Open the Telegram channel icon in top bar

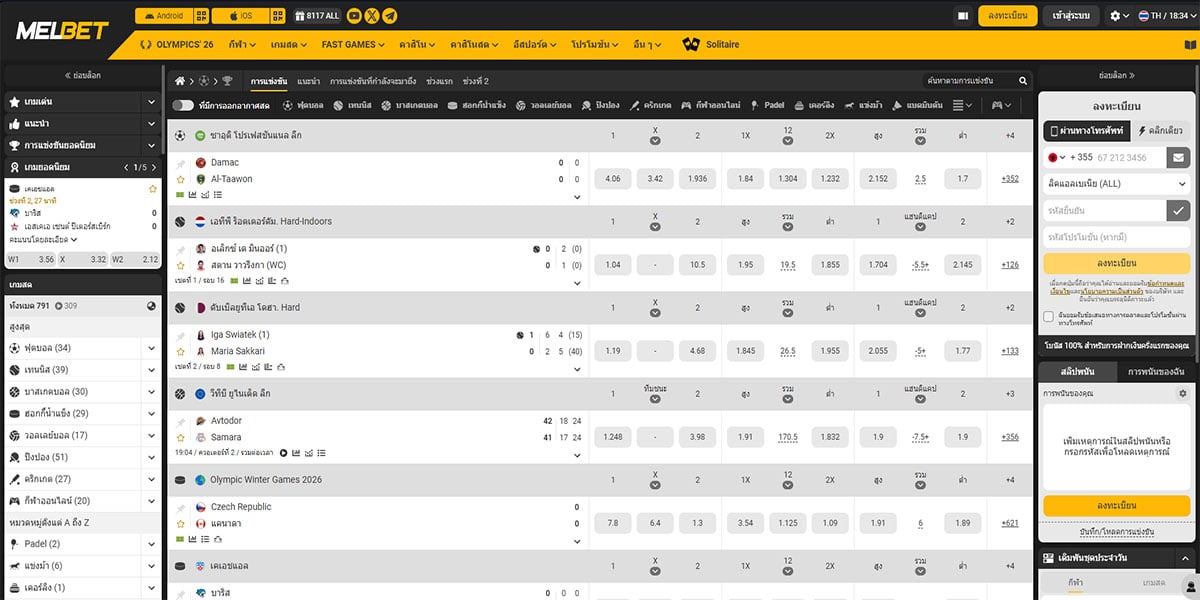389,15
